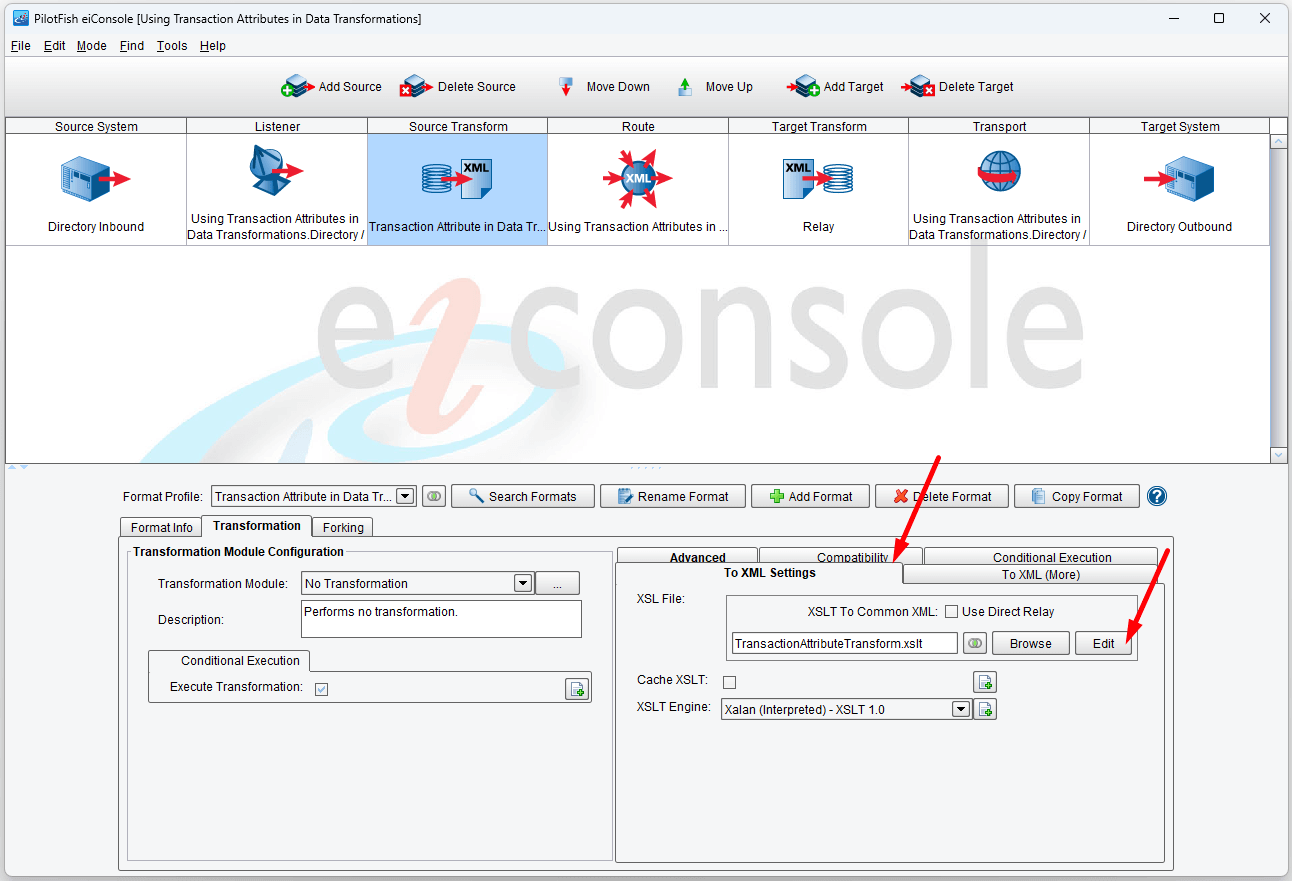This screenshot has height=881, width=1292.
Task: Click the Source System column header
Action: [x=96, y=126]
